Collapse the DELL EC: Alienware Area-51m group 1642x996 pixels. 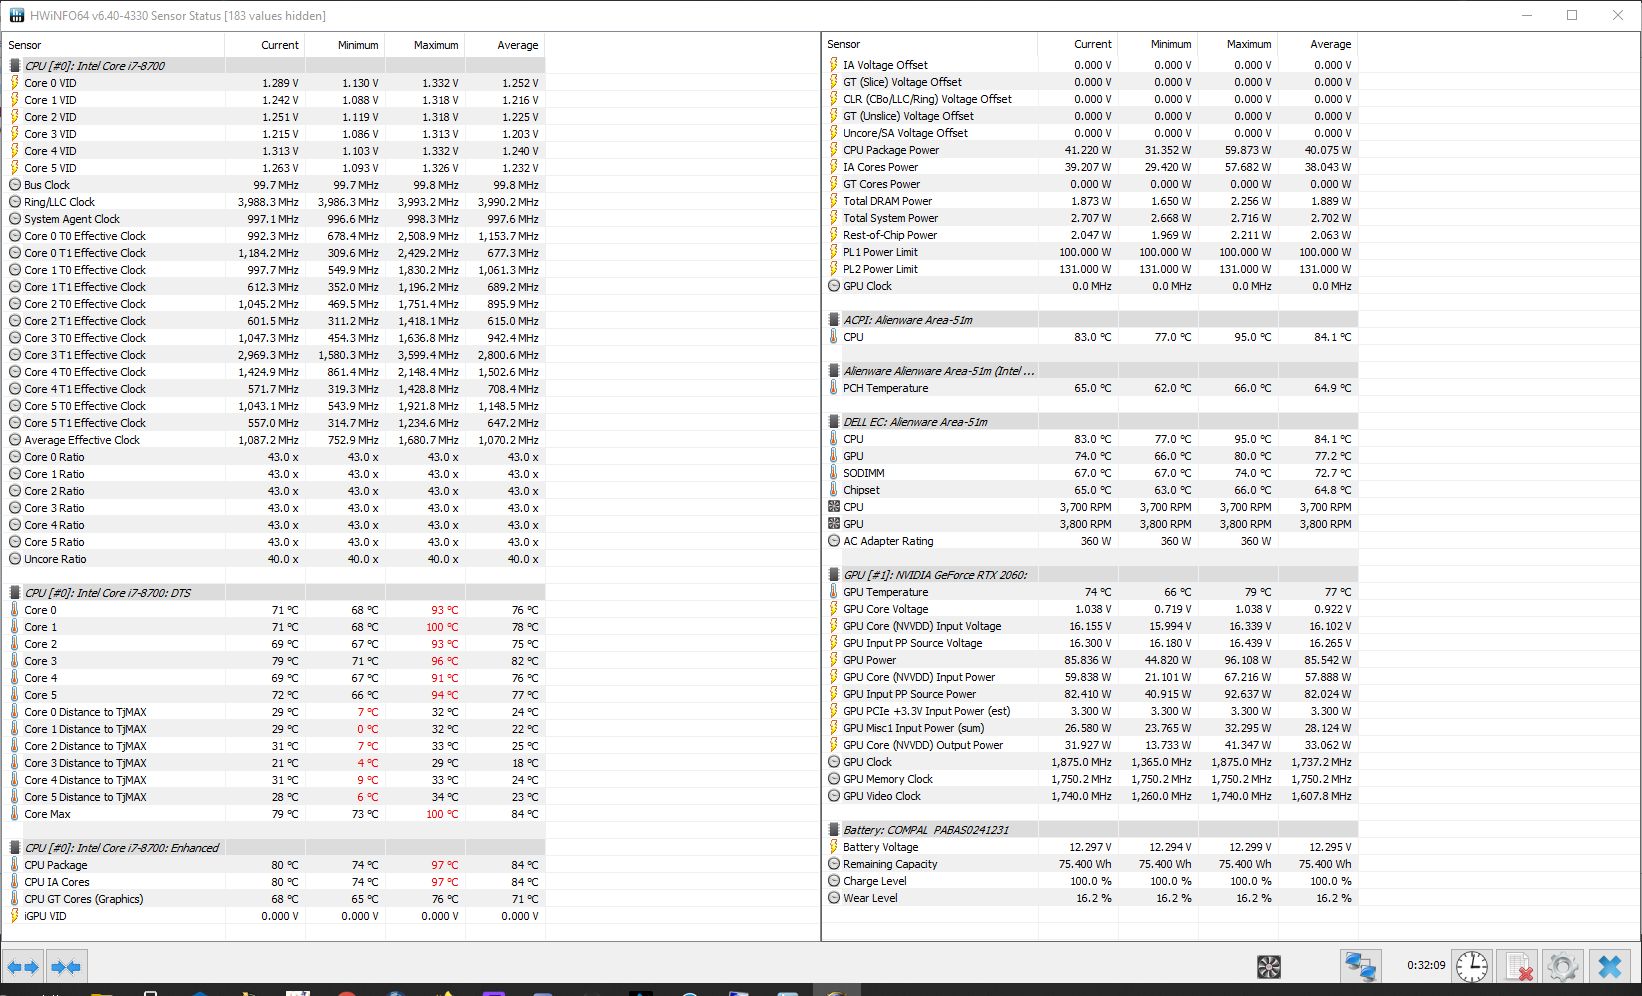point(914,422)
